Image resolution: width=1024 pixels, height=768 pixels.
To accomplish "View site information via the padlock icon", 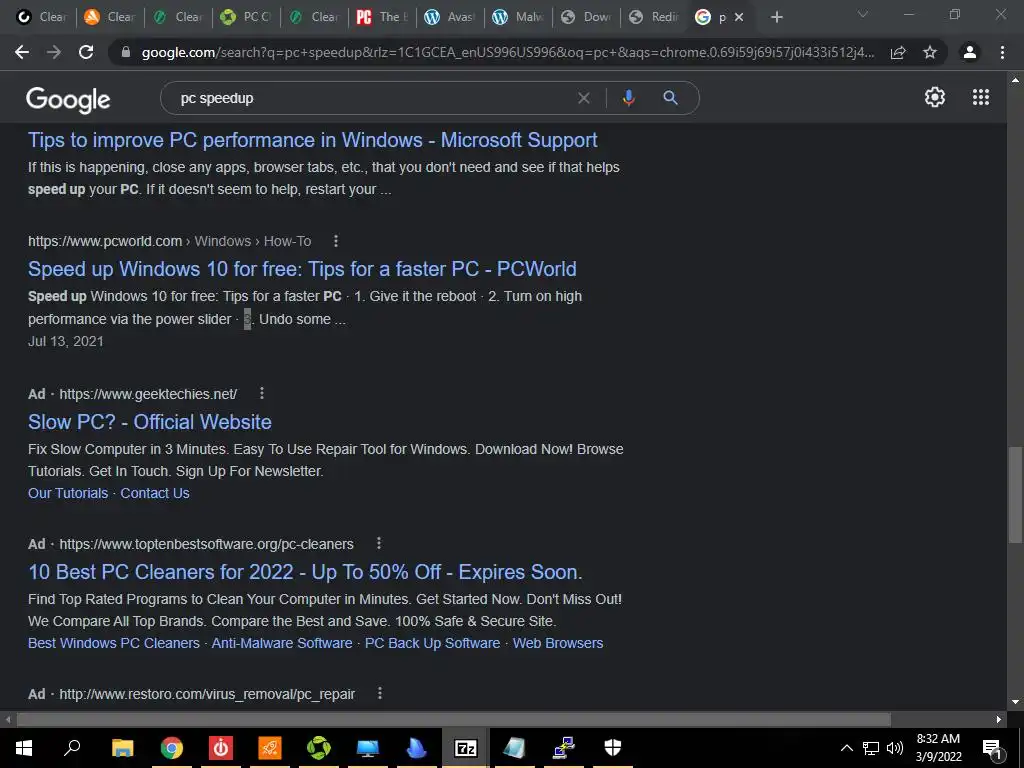I will point(126,52).
